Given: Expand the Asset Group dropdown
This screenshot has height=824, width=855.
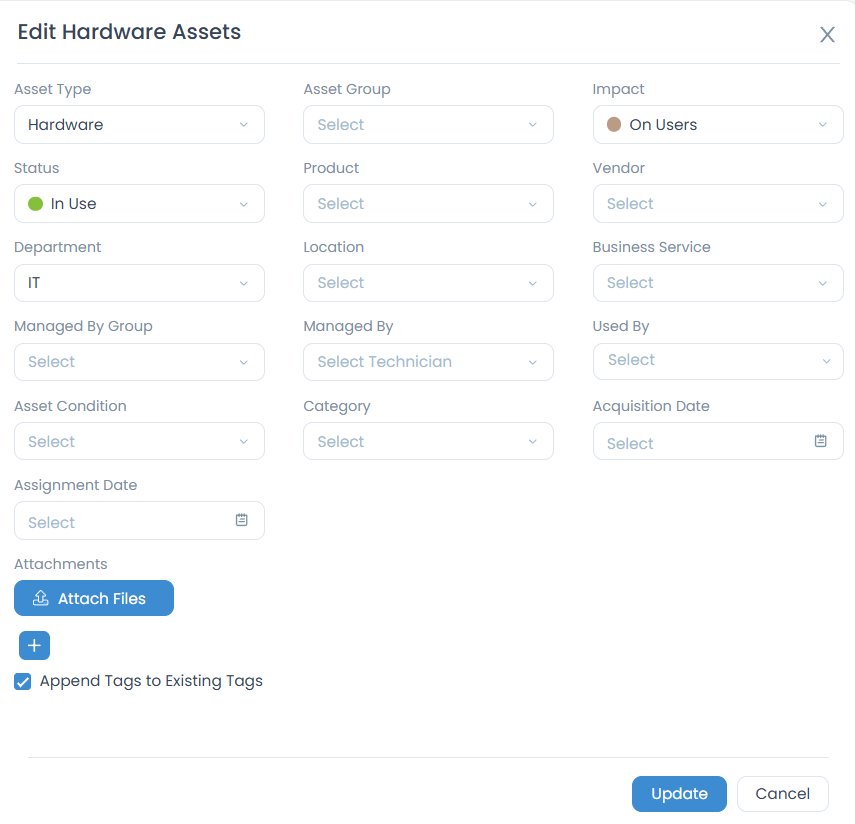Looking at the screenshot, I should coord(428,125).
